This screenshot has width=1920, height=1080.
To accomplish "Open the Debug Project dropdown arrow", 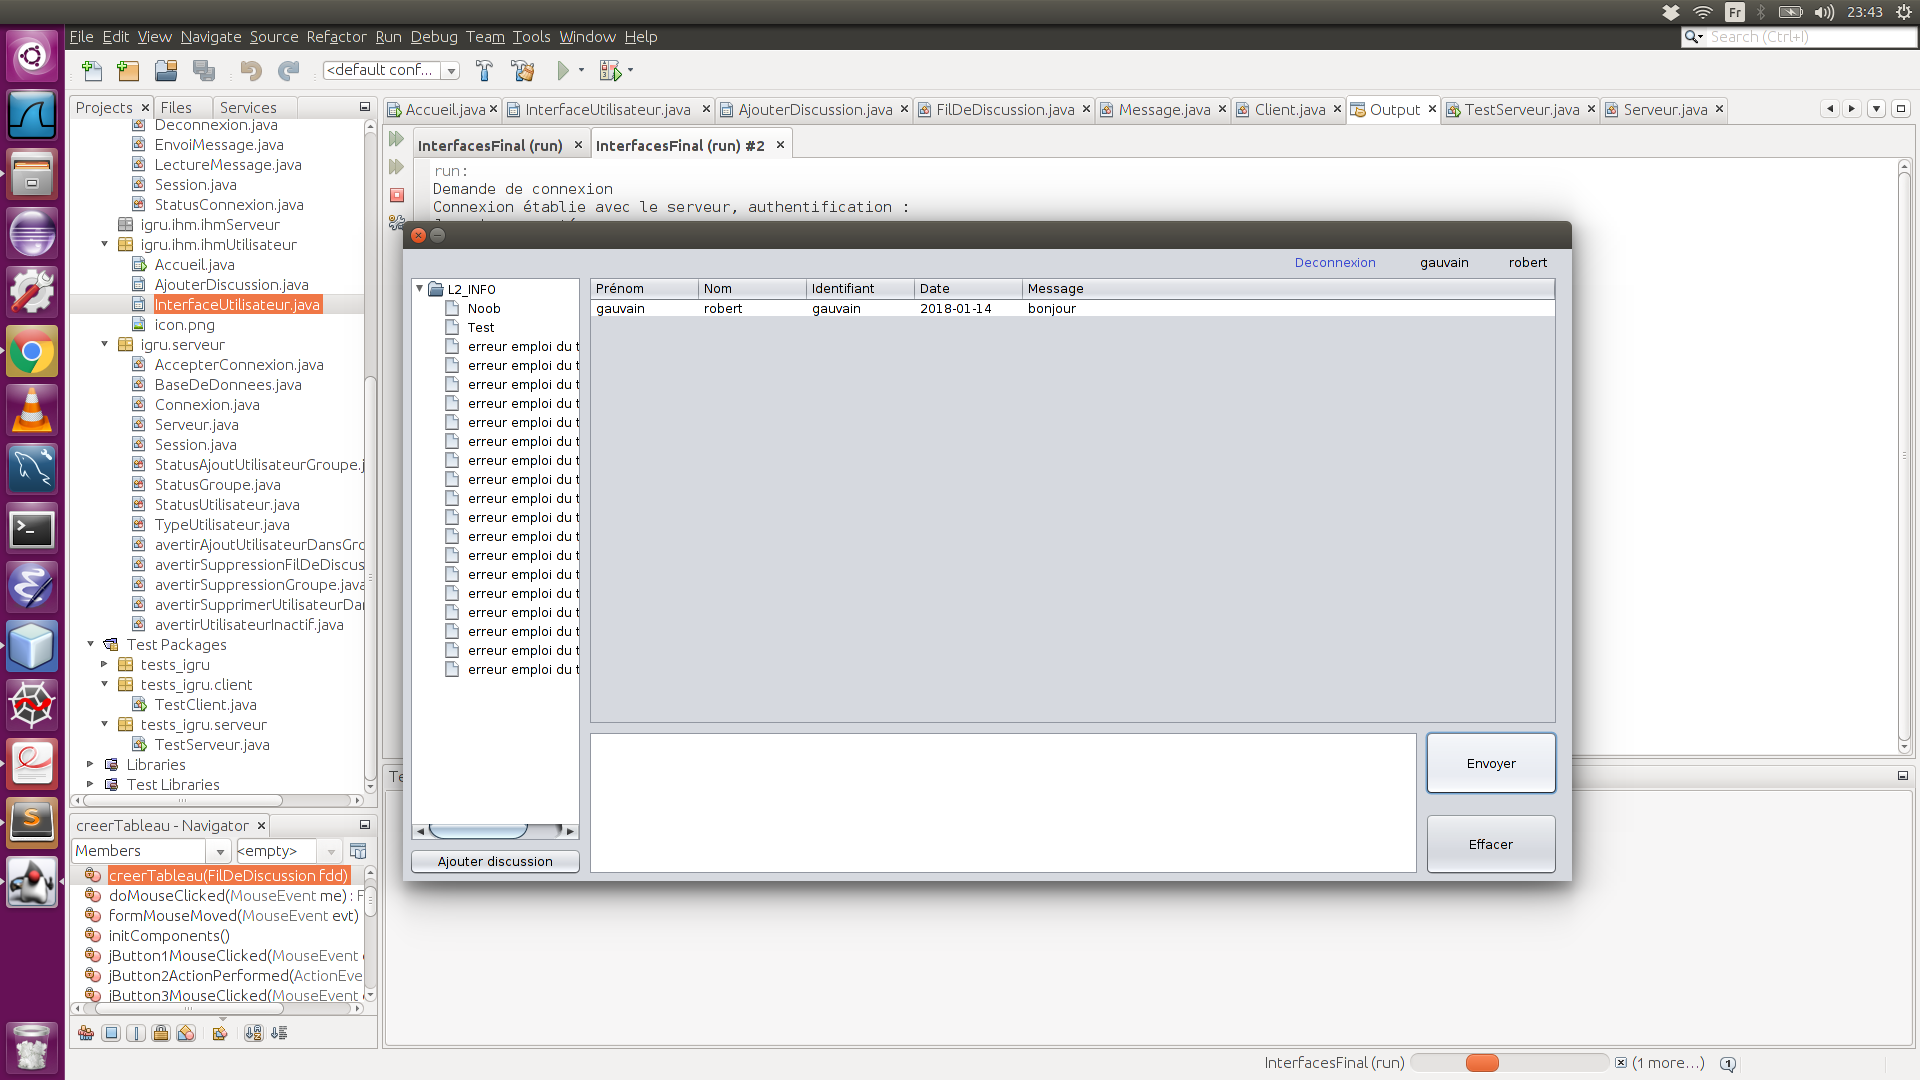I will [x=630, y=70].
